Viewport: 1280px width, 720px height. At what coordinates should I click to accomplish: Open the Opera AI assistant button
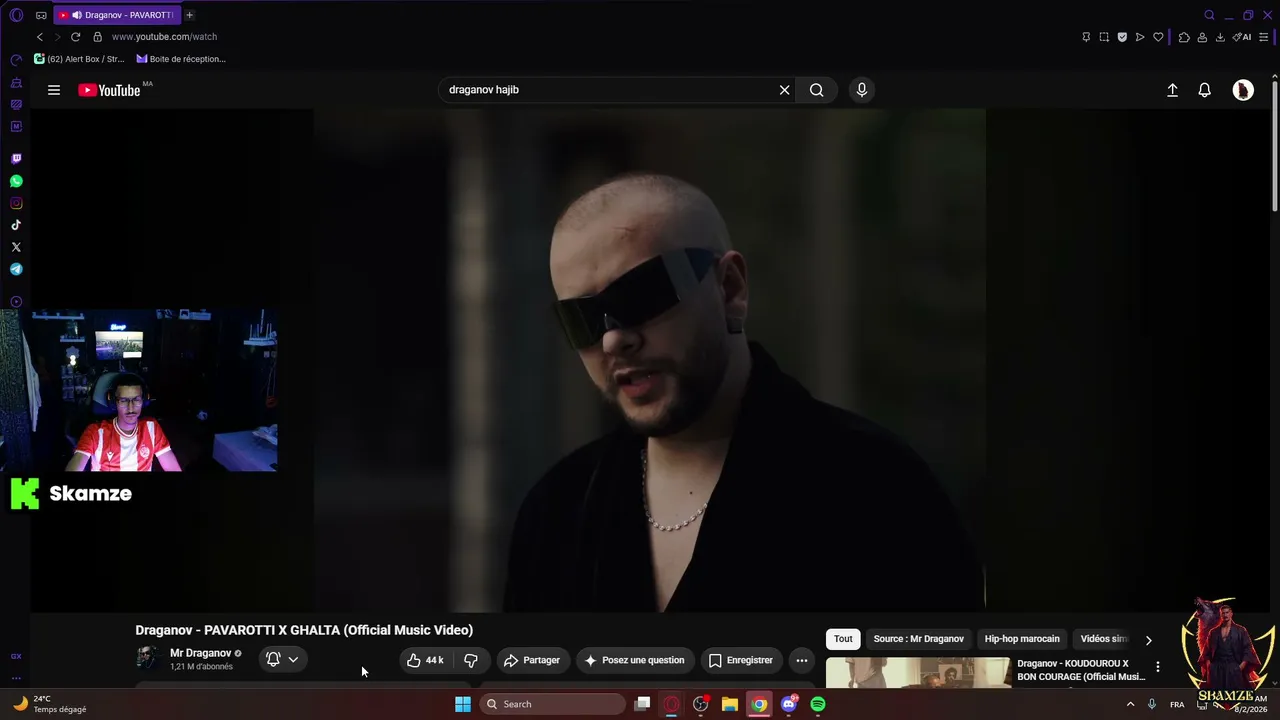[x=1242, y=37]
